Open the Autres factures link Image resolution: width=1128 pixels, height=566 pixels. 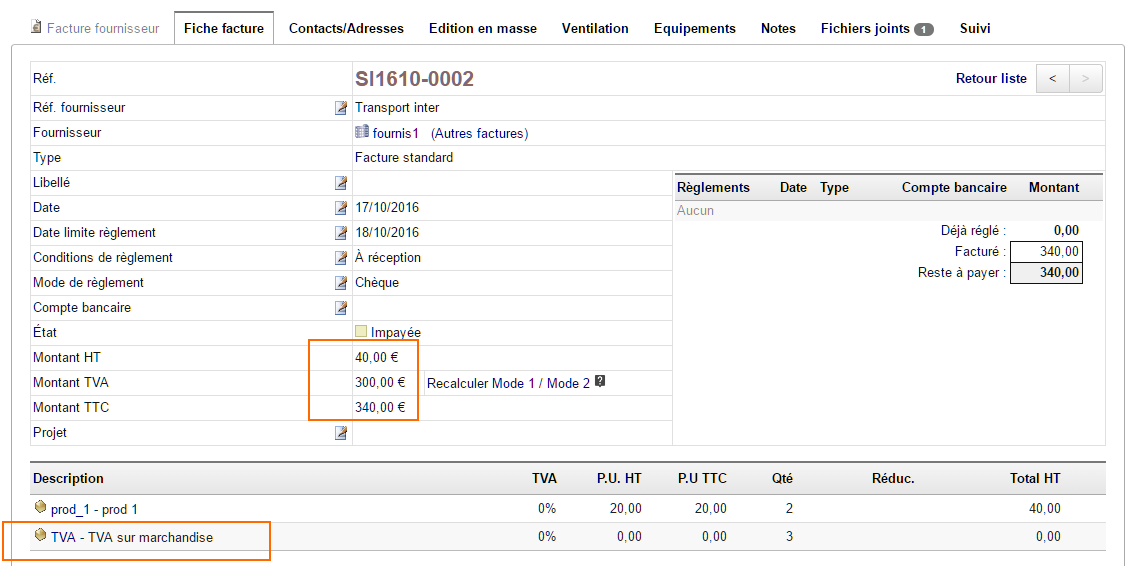[479, 133]
